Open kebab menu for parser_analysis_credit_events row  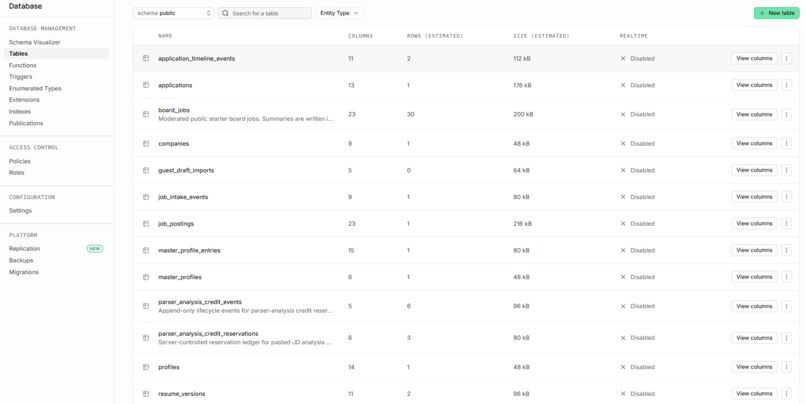point(786,306)
